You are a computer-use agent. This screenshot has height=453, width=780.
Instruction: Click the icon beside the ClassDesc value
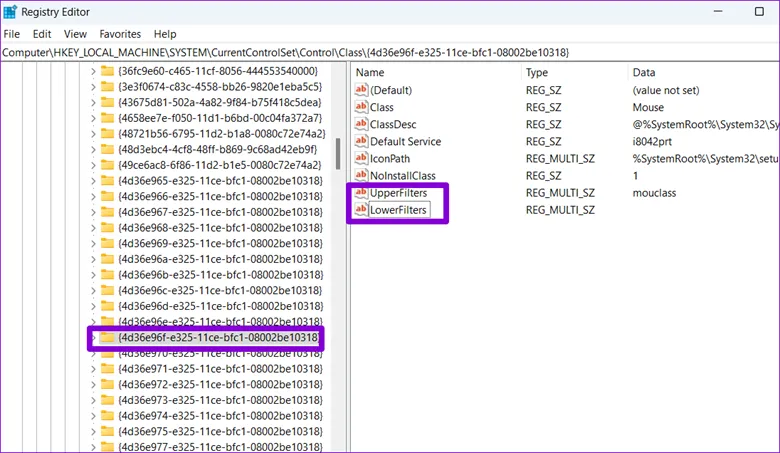[x=361, y=124]
